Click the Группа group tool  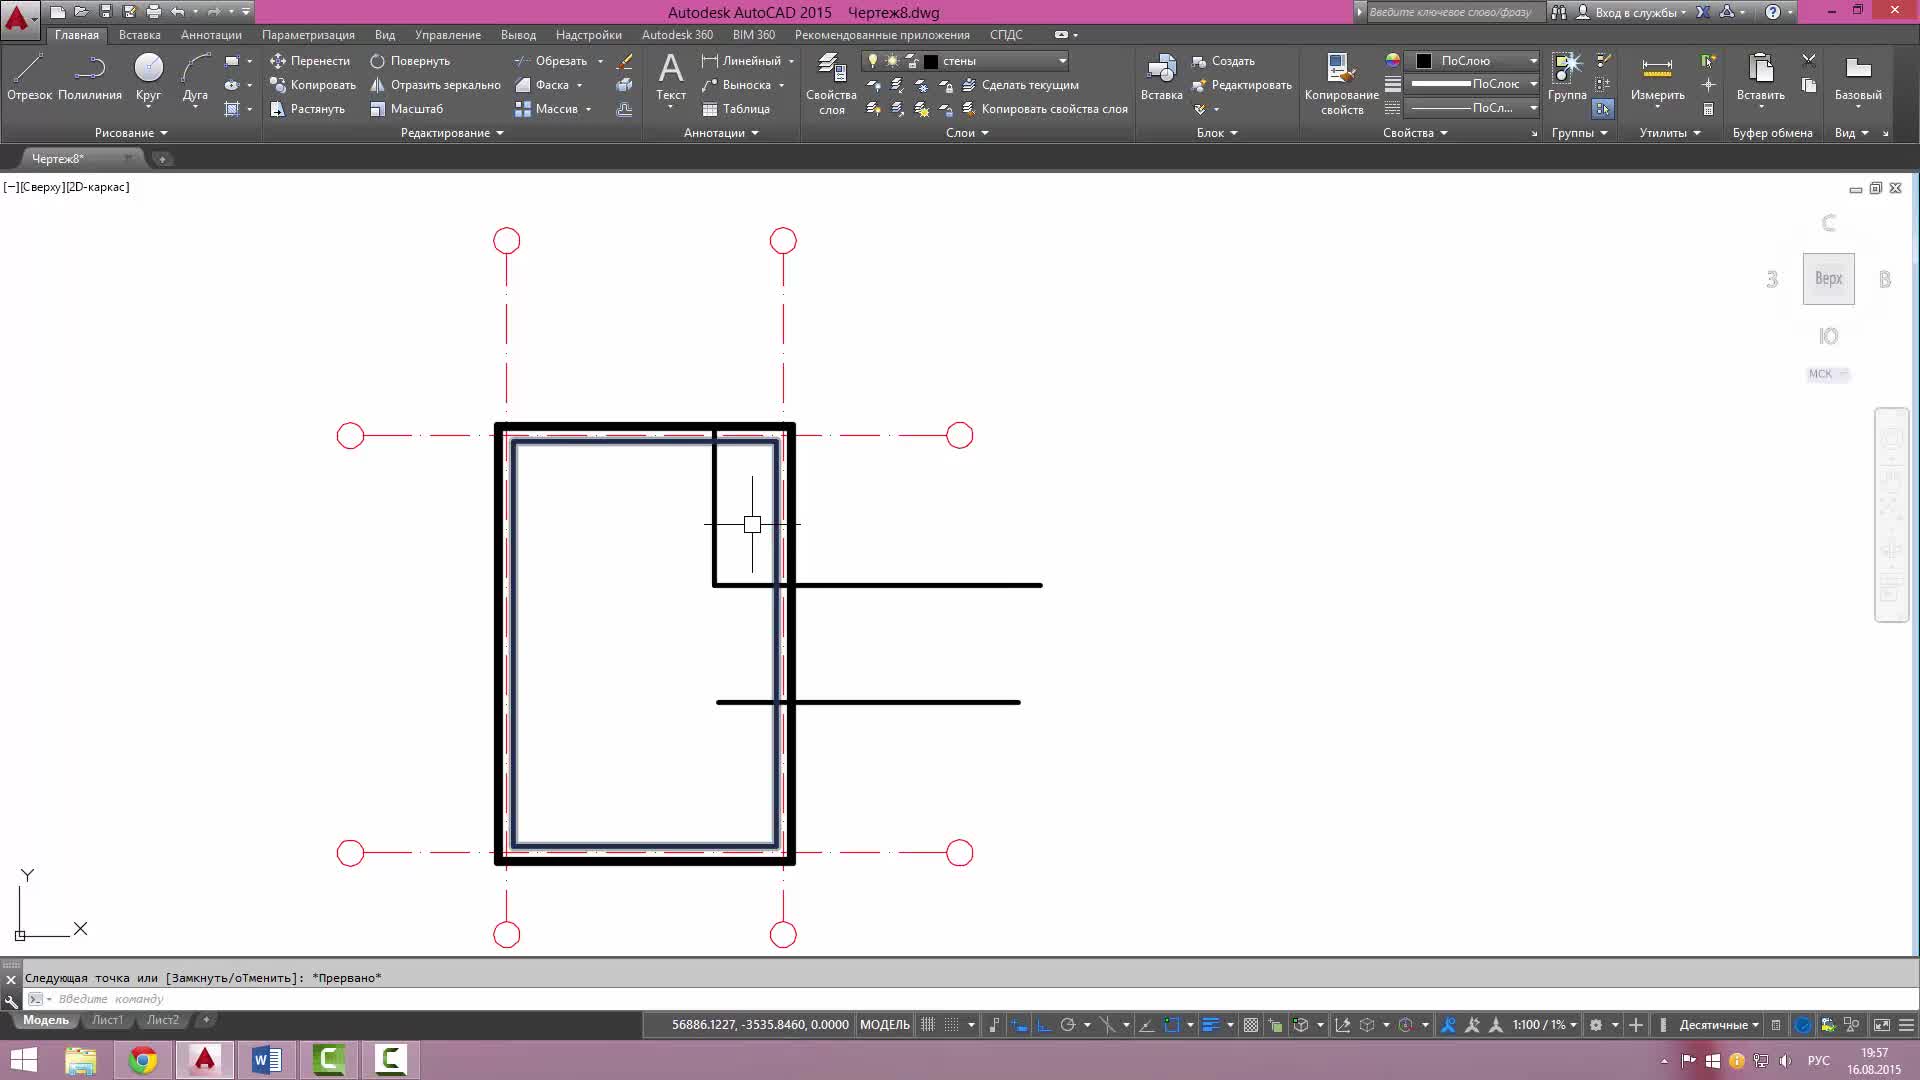1567,78
